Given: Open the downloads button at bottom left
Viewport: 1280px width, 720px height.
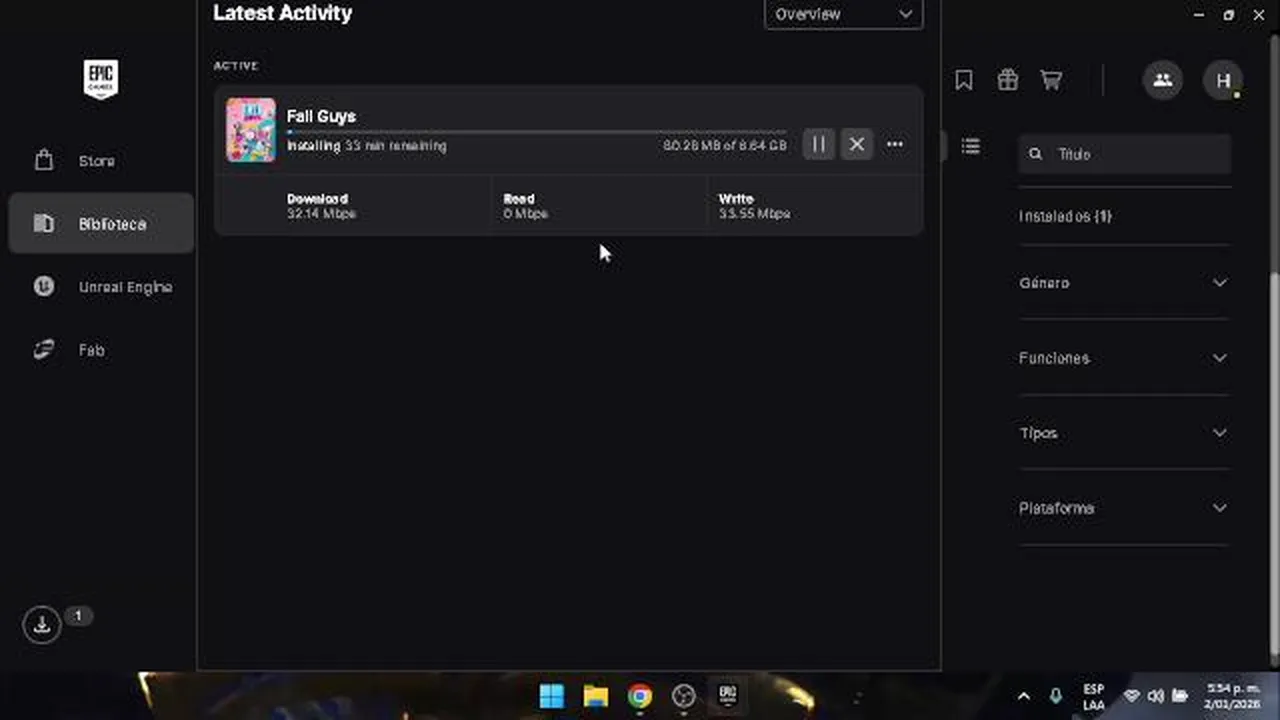Looking at the screenshot, I should [42, 625].
